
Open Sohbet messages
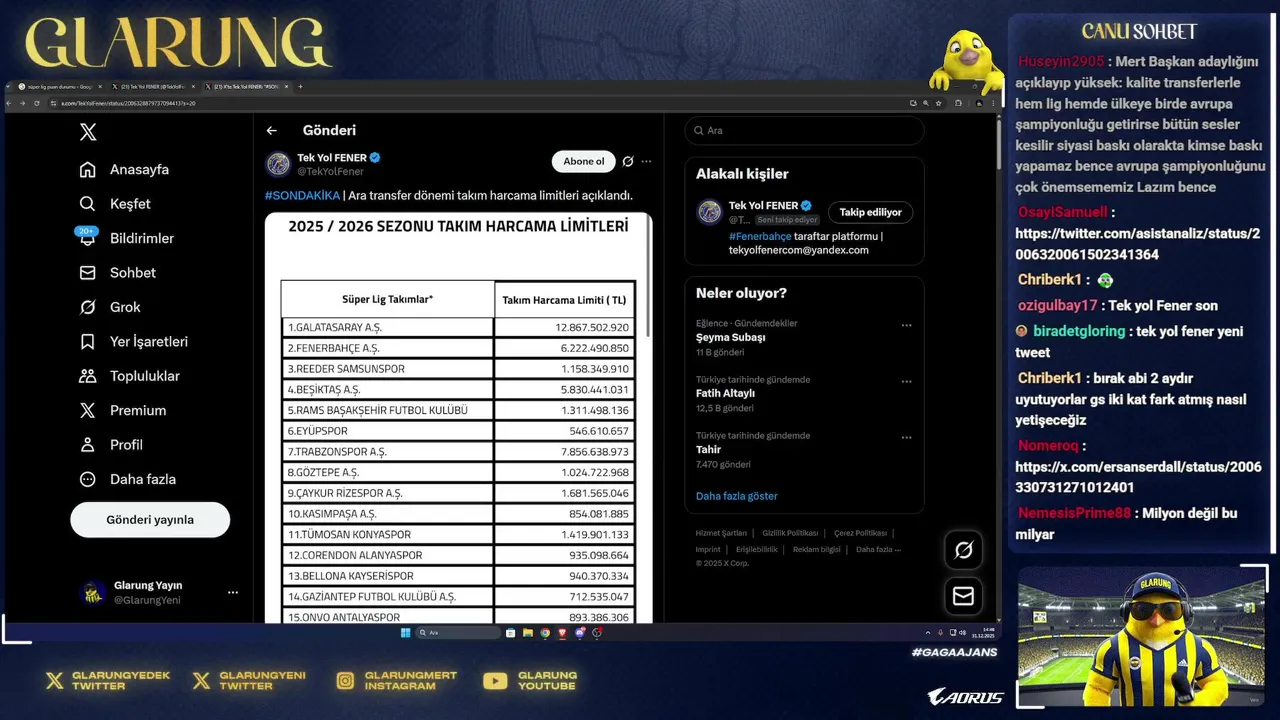point(118,273)
